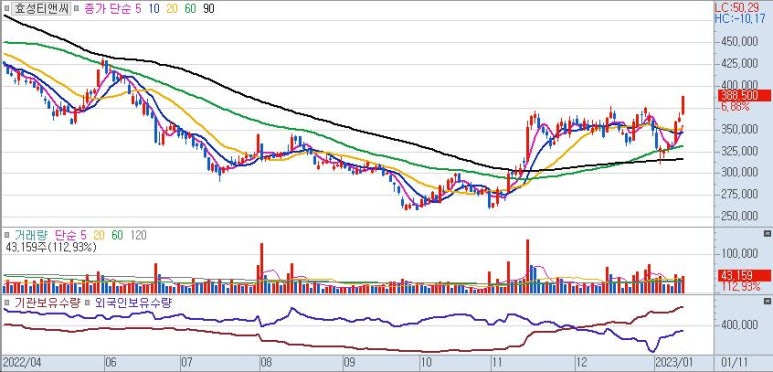Close the holdings panel with its X button
This screenshot has height=372, width=773.
point(767,300)
